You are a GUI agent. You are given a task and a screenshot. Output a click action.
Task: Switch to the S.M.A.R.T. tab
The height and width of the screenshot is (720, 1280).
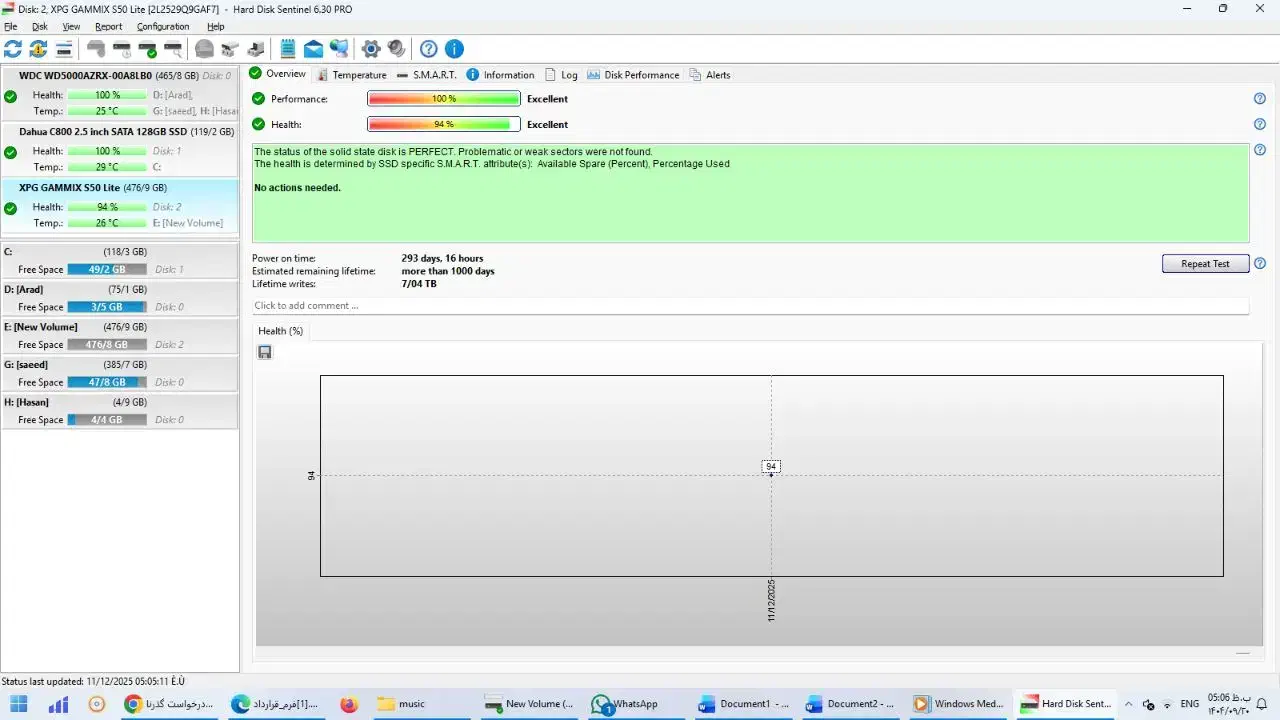426,75
